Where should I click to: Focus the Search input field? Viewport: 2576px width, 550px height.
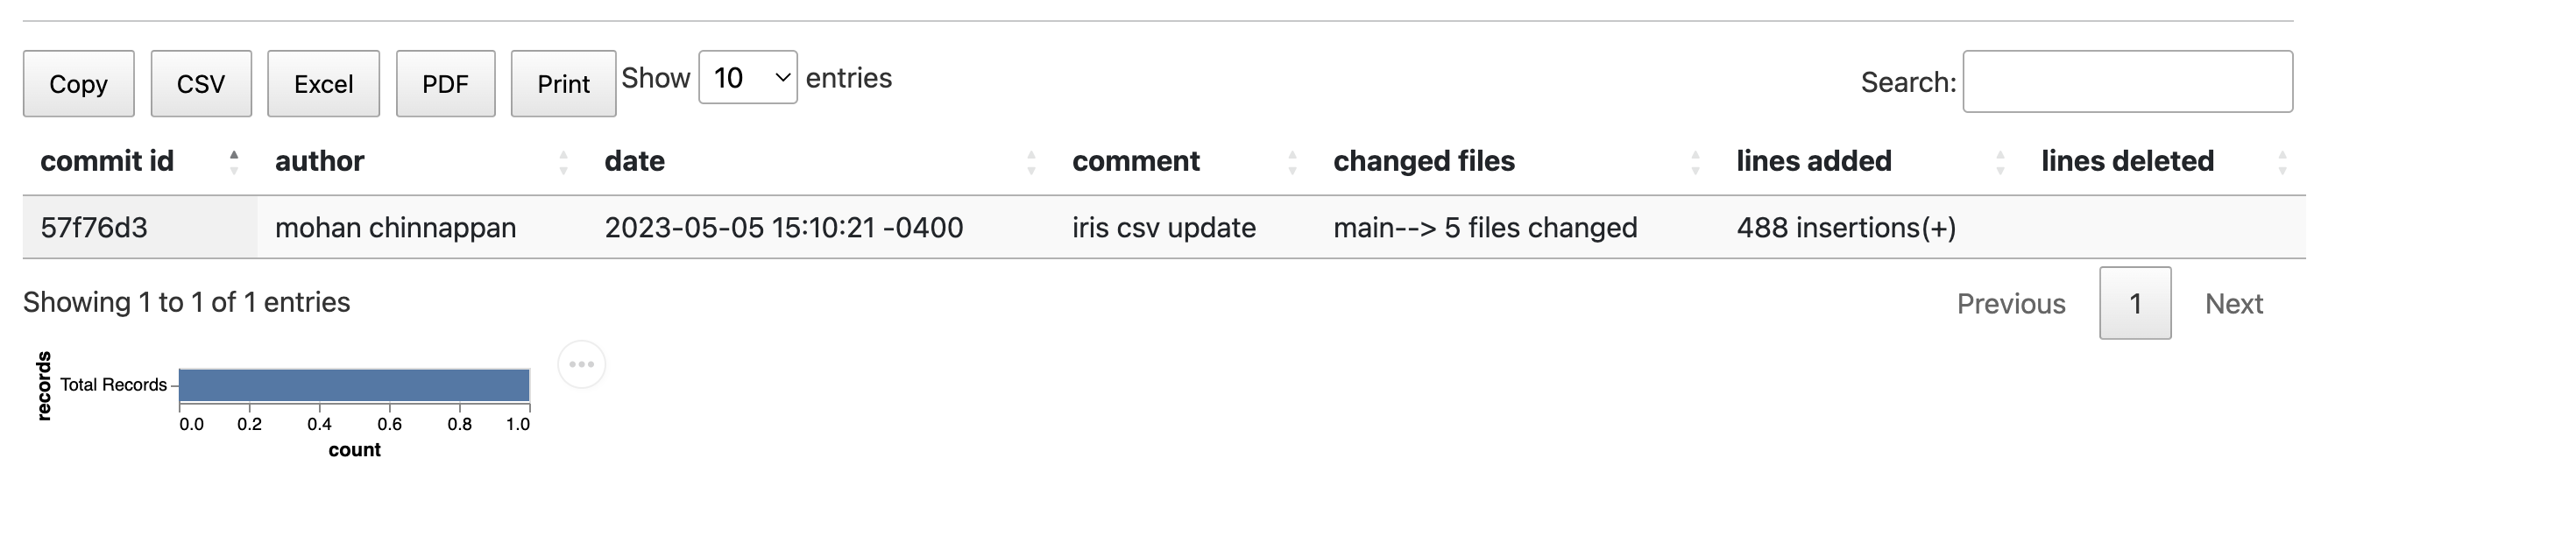[2128, 82]
